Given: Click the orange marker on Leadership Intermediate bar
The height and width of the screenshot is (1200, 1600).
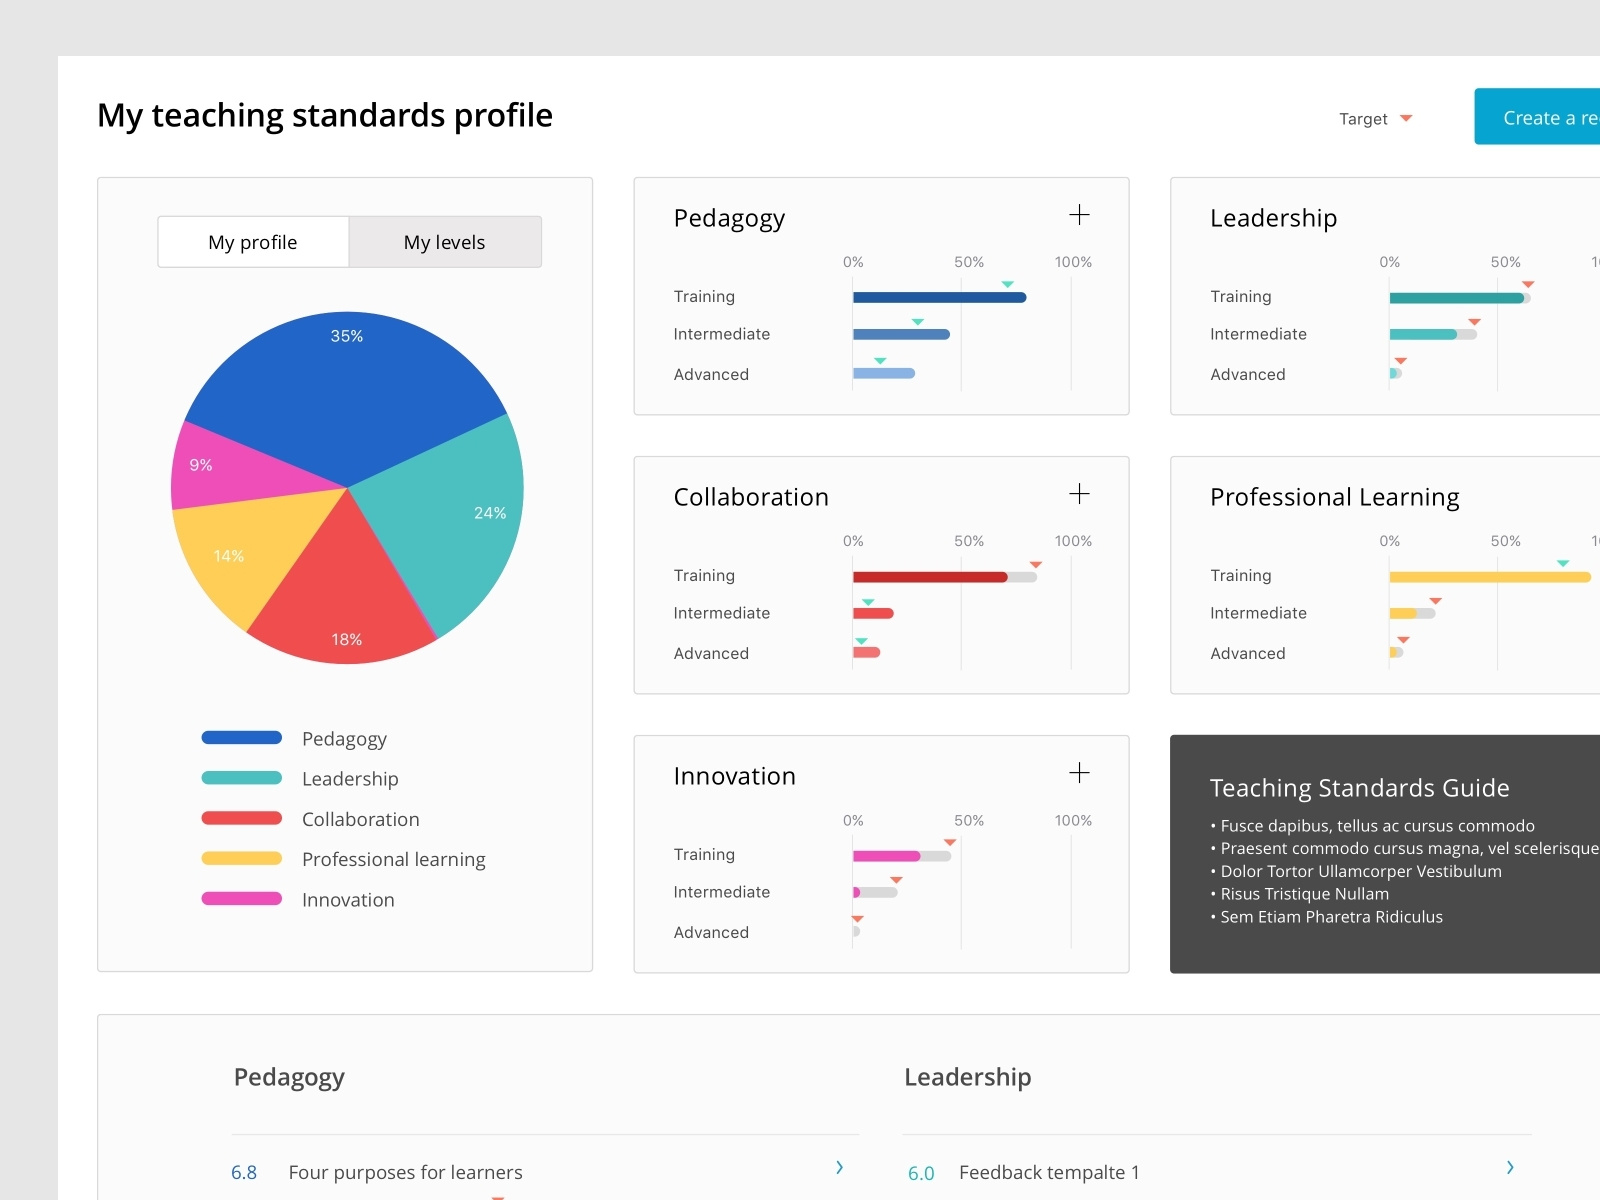Looking at the screenshot, I should pyautogui.click(x=1475, y=321).
